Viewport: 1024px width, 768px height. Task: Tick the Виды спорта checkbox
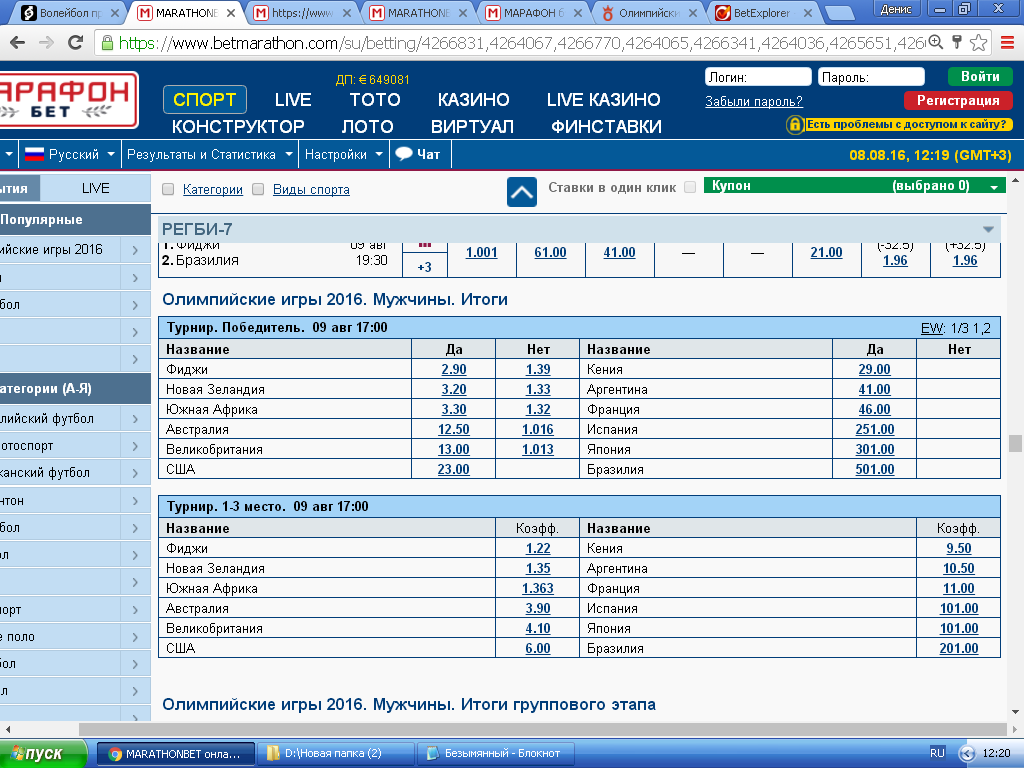click(x=259, y=189)
